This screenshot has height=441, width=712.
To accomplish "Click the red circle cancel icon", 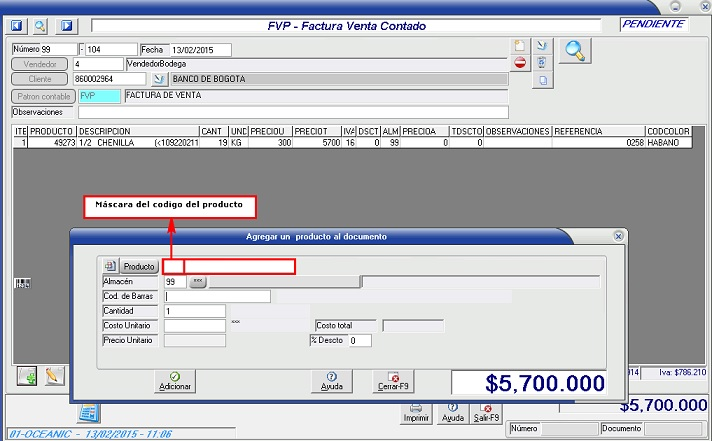I will coord(519,63).
